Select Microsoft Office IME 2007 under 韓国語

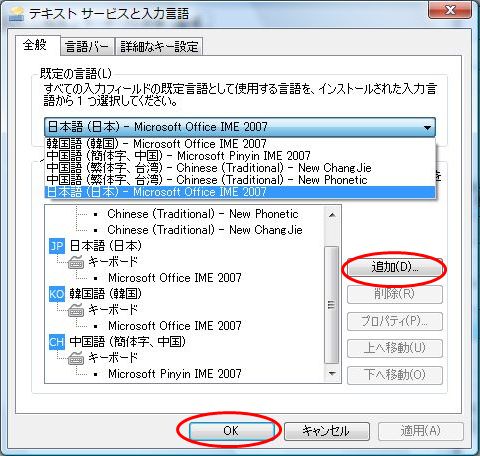click(175, 326)
